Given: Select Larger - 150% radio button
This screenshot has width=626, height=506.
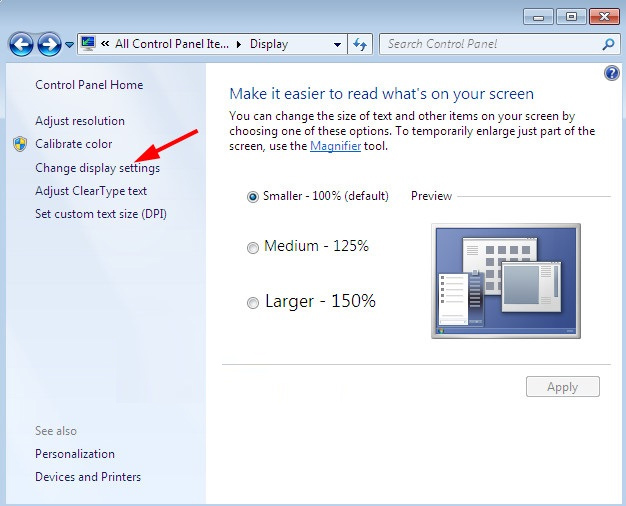Looking at the screenshot, I should (x=252, y=303).
